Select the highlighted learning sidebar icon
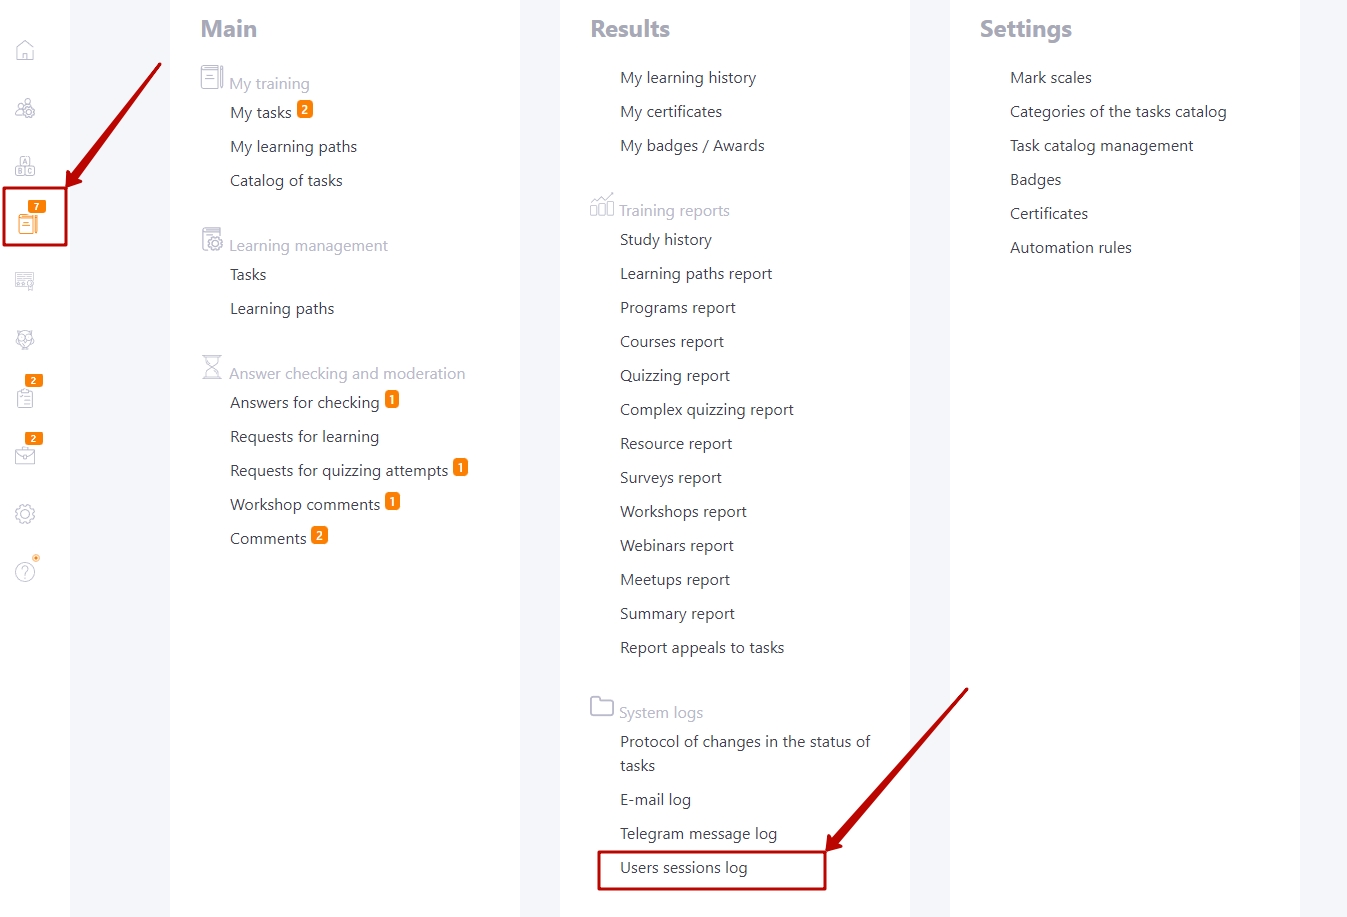Viewport: 1347px width, 917px height. (x=28, y=223)
